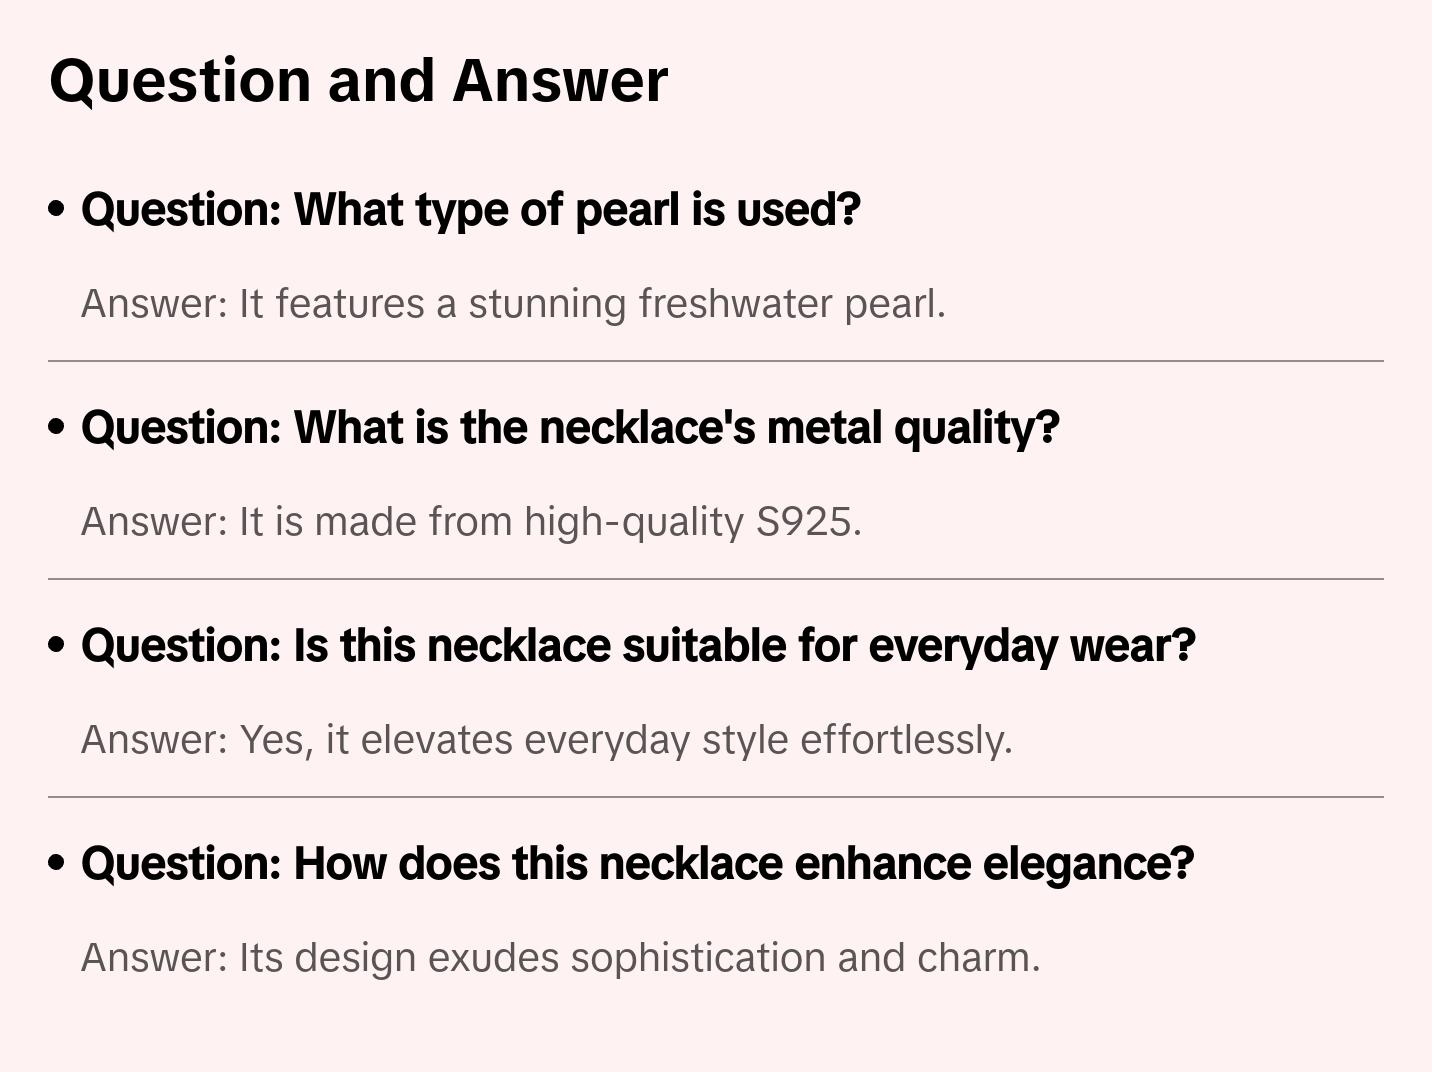
Task: Click the necklace's metal quality question
Action: [x=569, y=428]
